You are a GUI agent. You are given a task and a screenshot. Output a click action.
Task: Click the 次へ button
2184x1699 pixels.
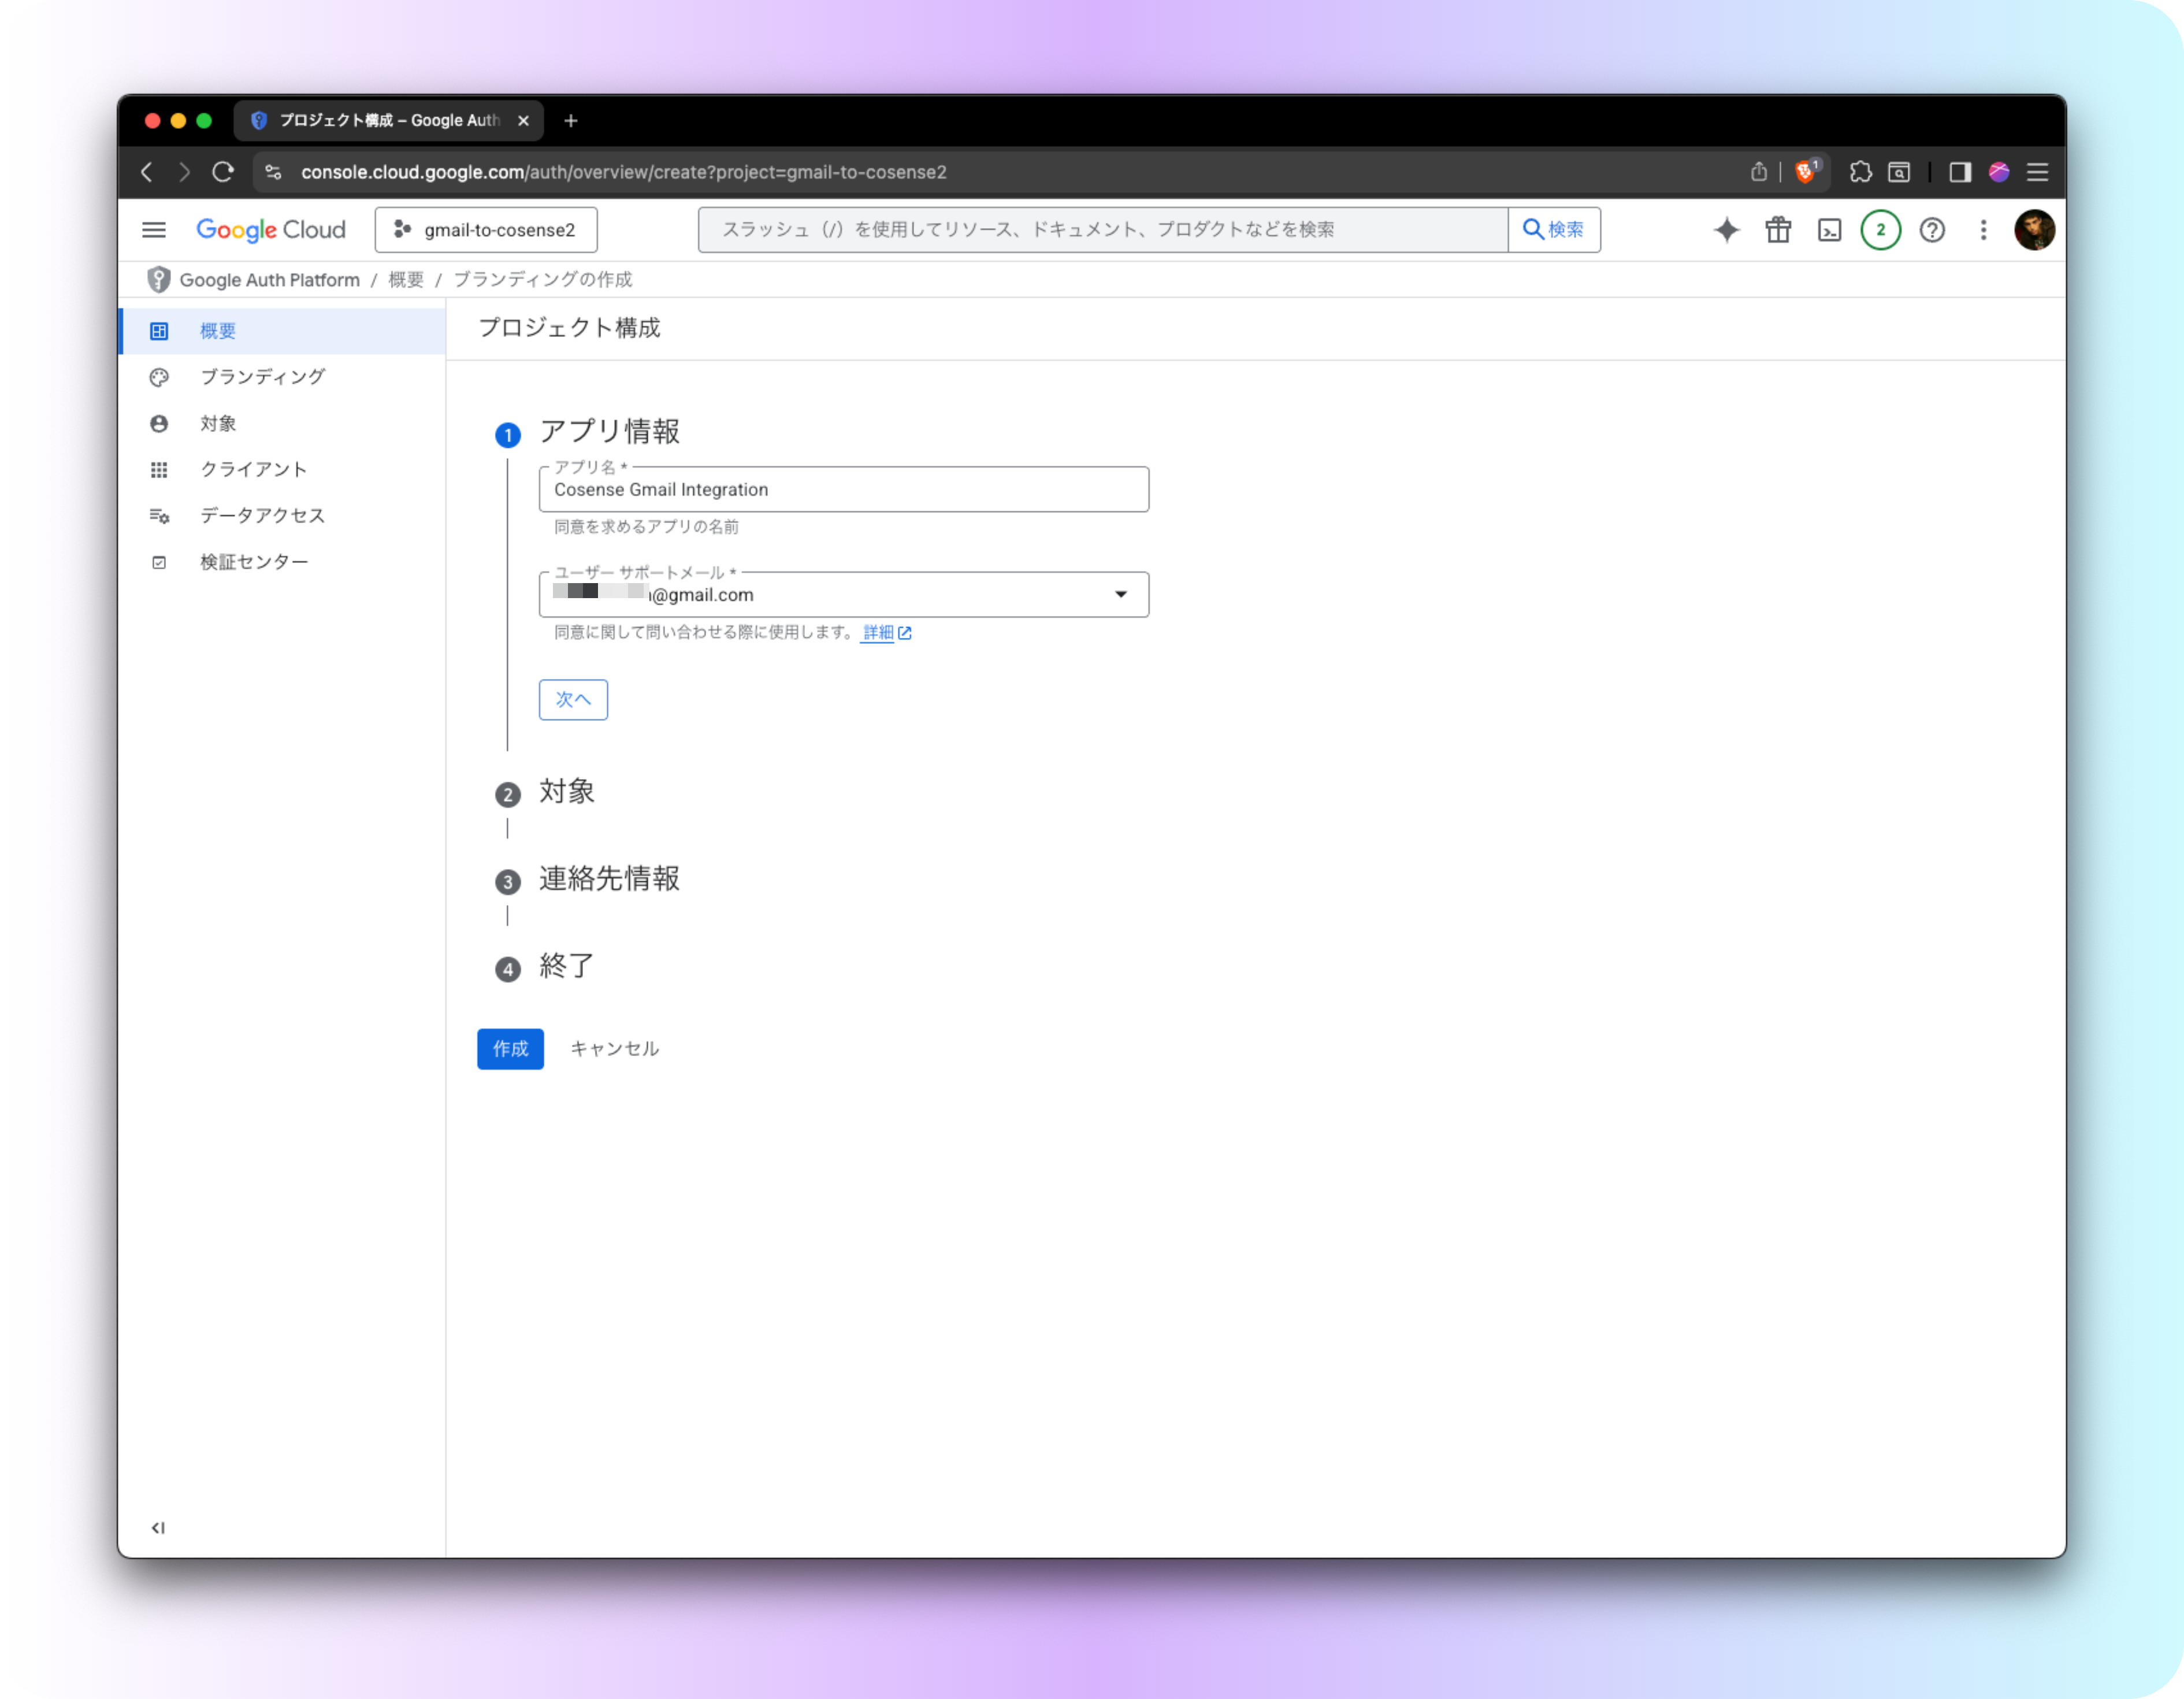click(x=573, y=699)
